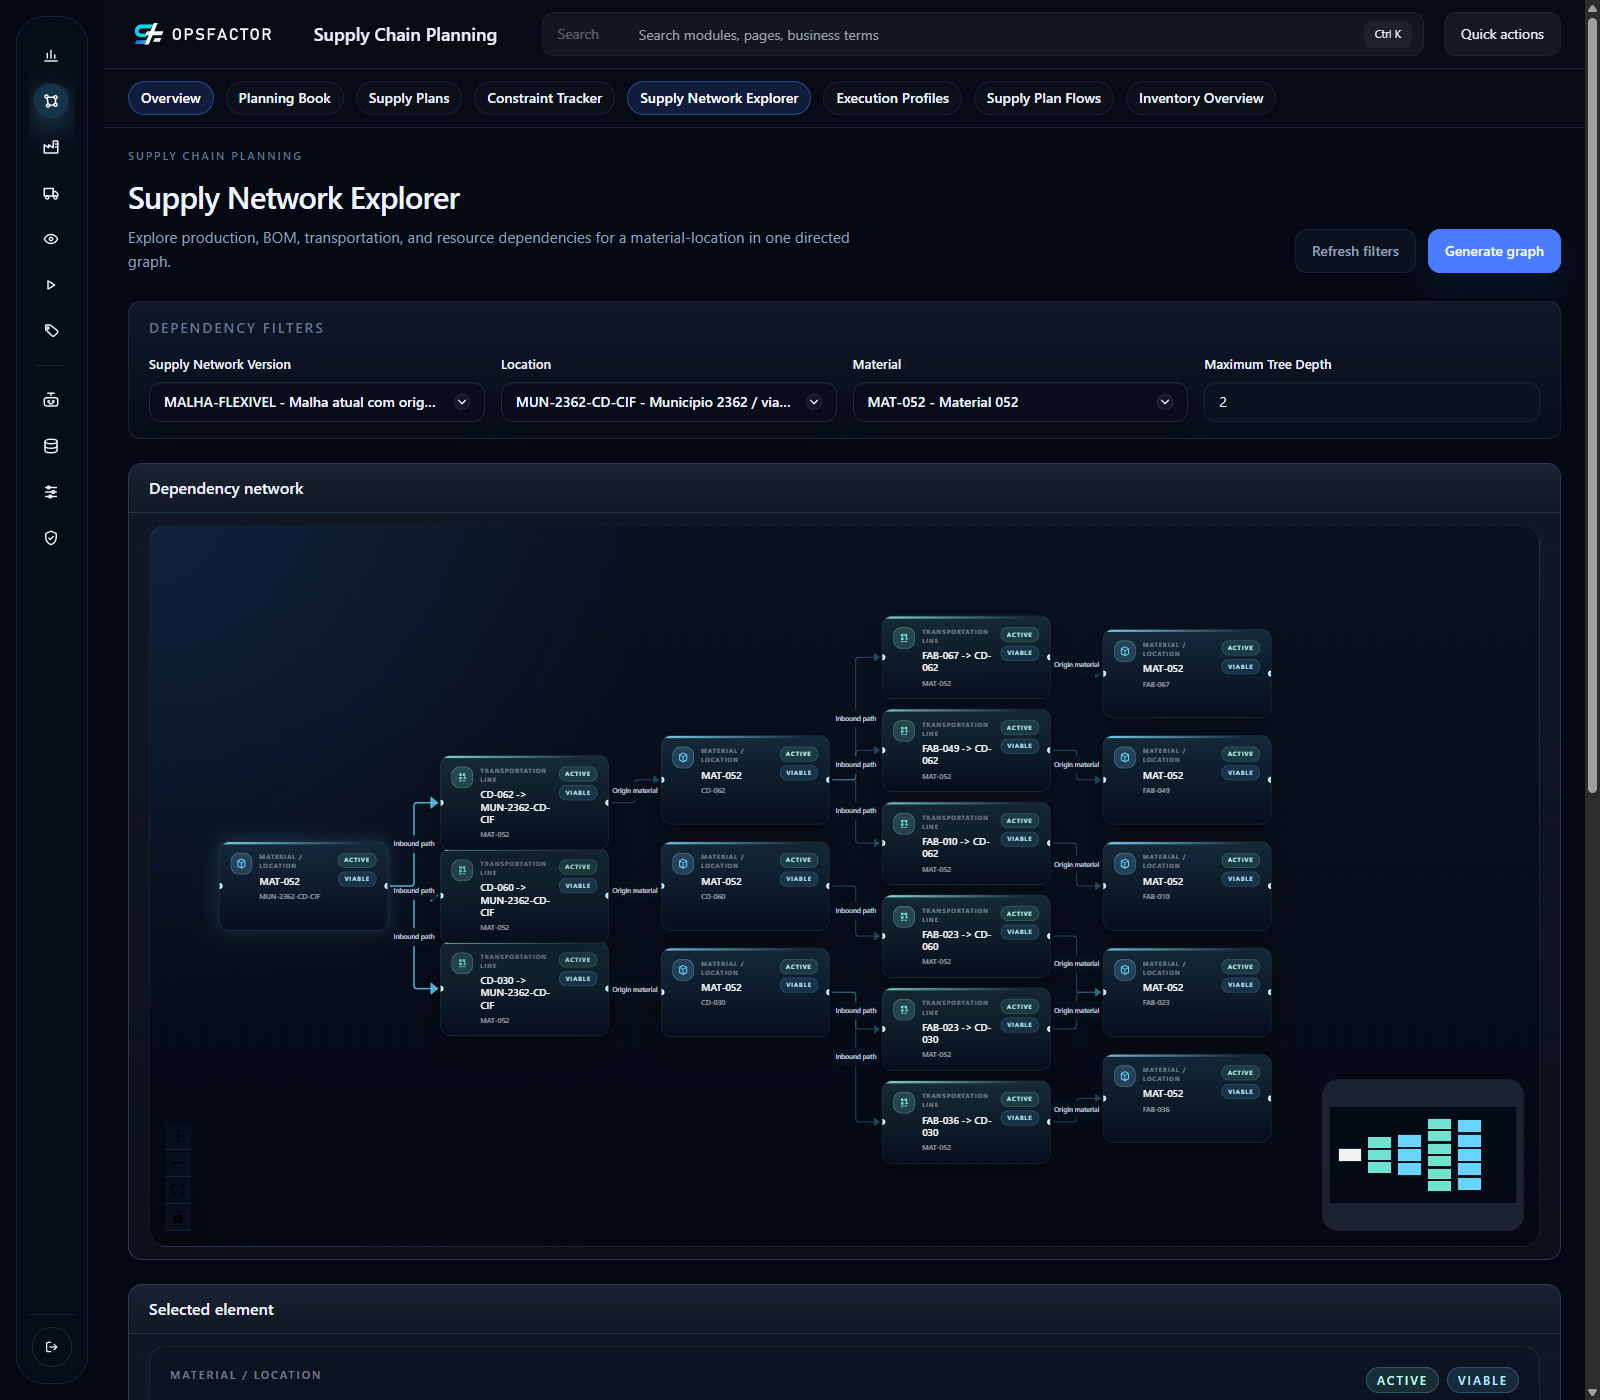Select the MAT-052 CD-030 material node
Screen dimensions: 1600x1400
point(745,992)
